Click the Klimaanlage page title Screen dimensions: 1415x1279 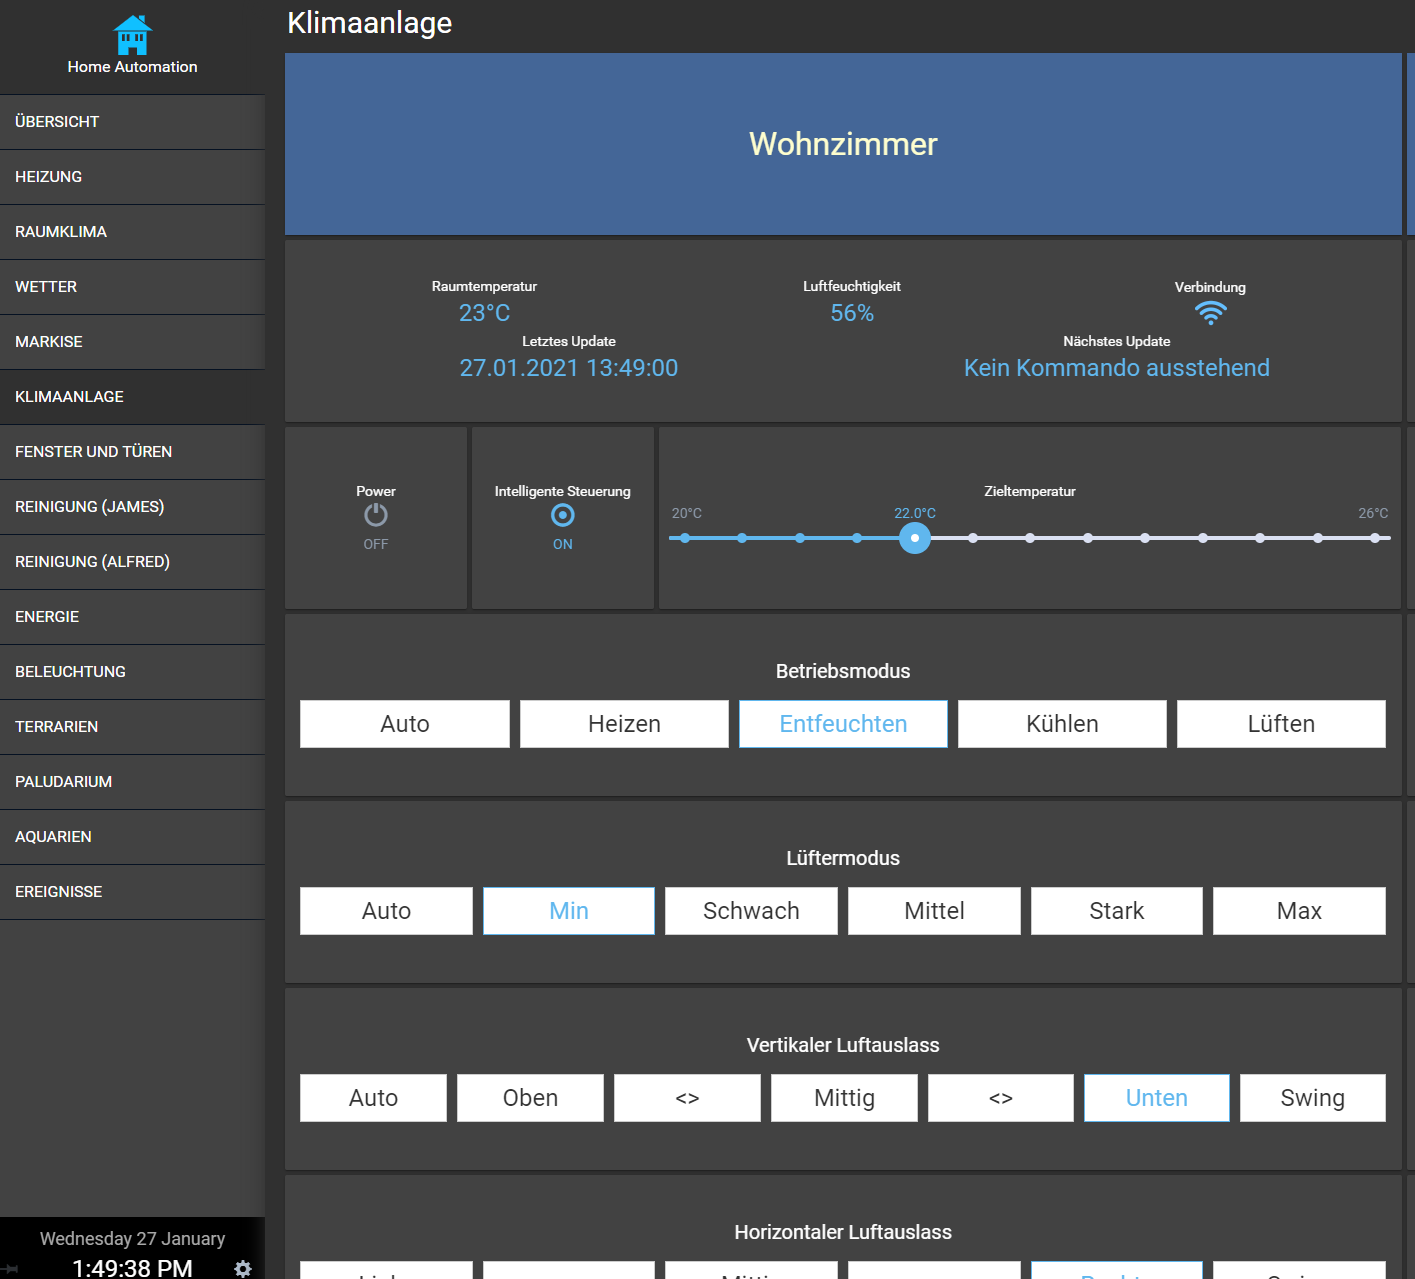point(370,23)
